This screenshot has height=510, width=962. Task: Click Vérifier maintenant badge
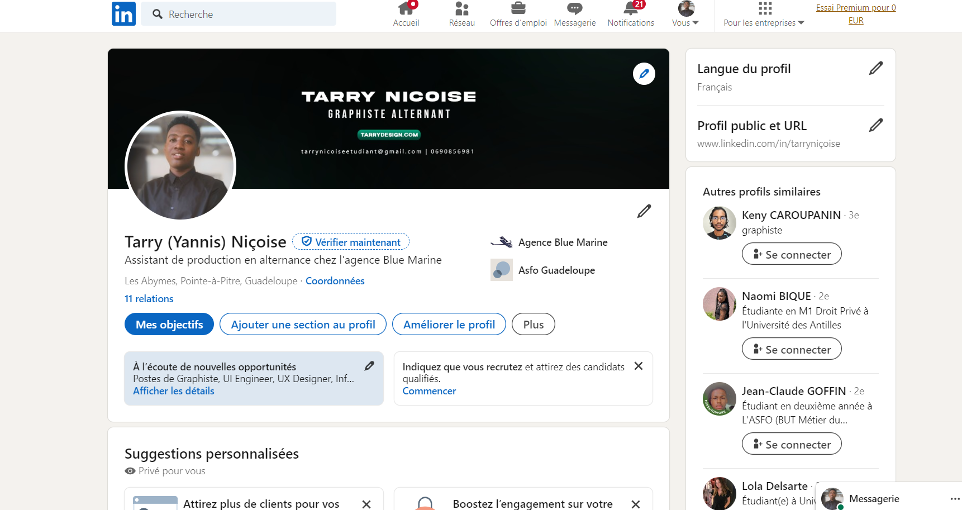pos(351,242)
